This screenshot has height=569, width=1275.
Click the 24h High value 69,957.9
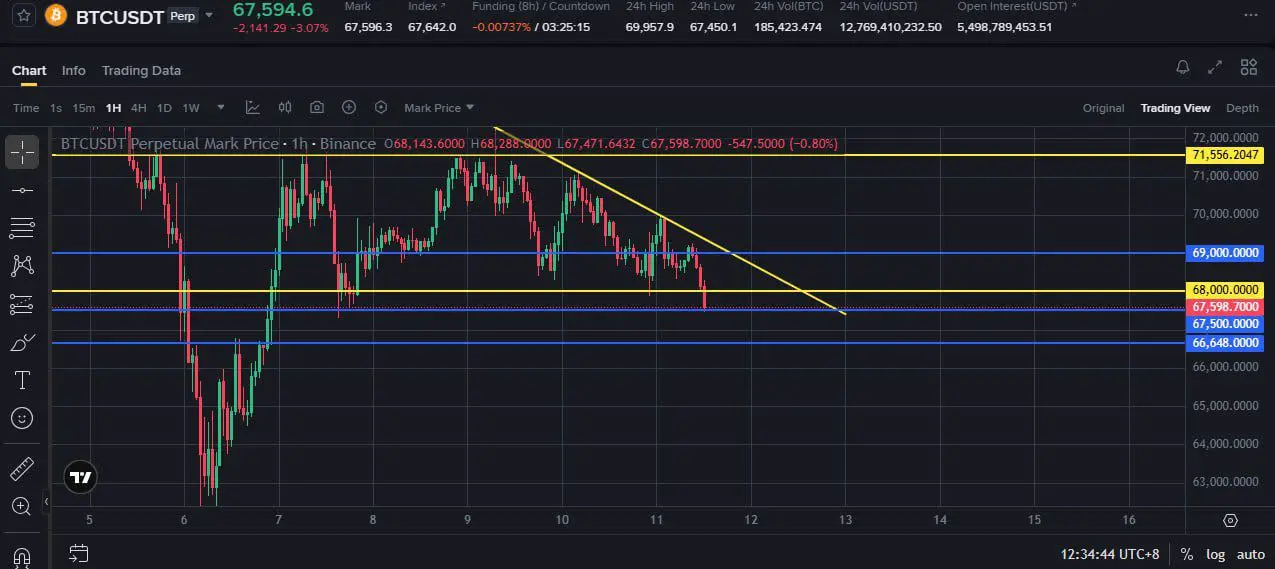(x=649, y=27)
